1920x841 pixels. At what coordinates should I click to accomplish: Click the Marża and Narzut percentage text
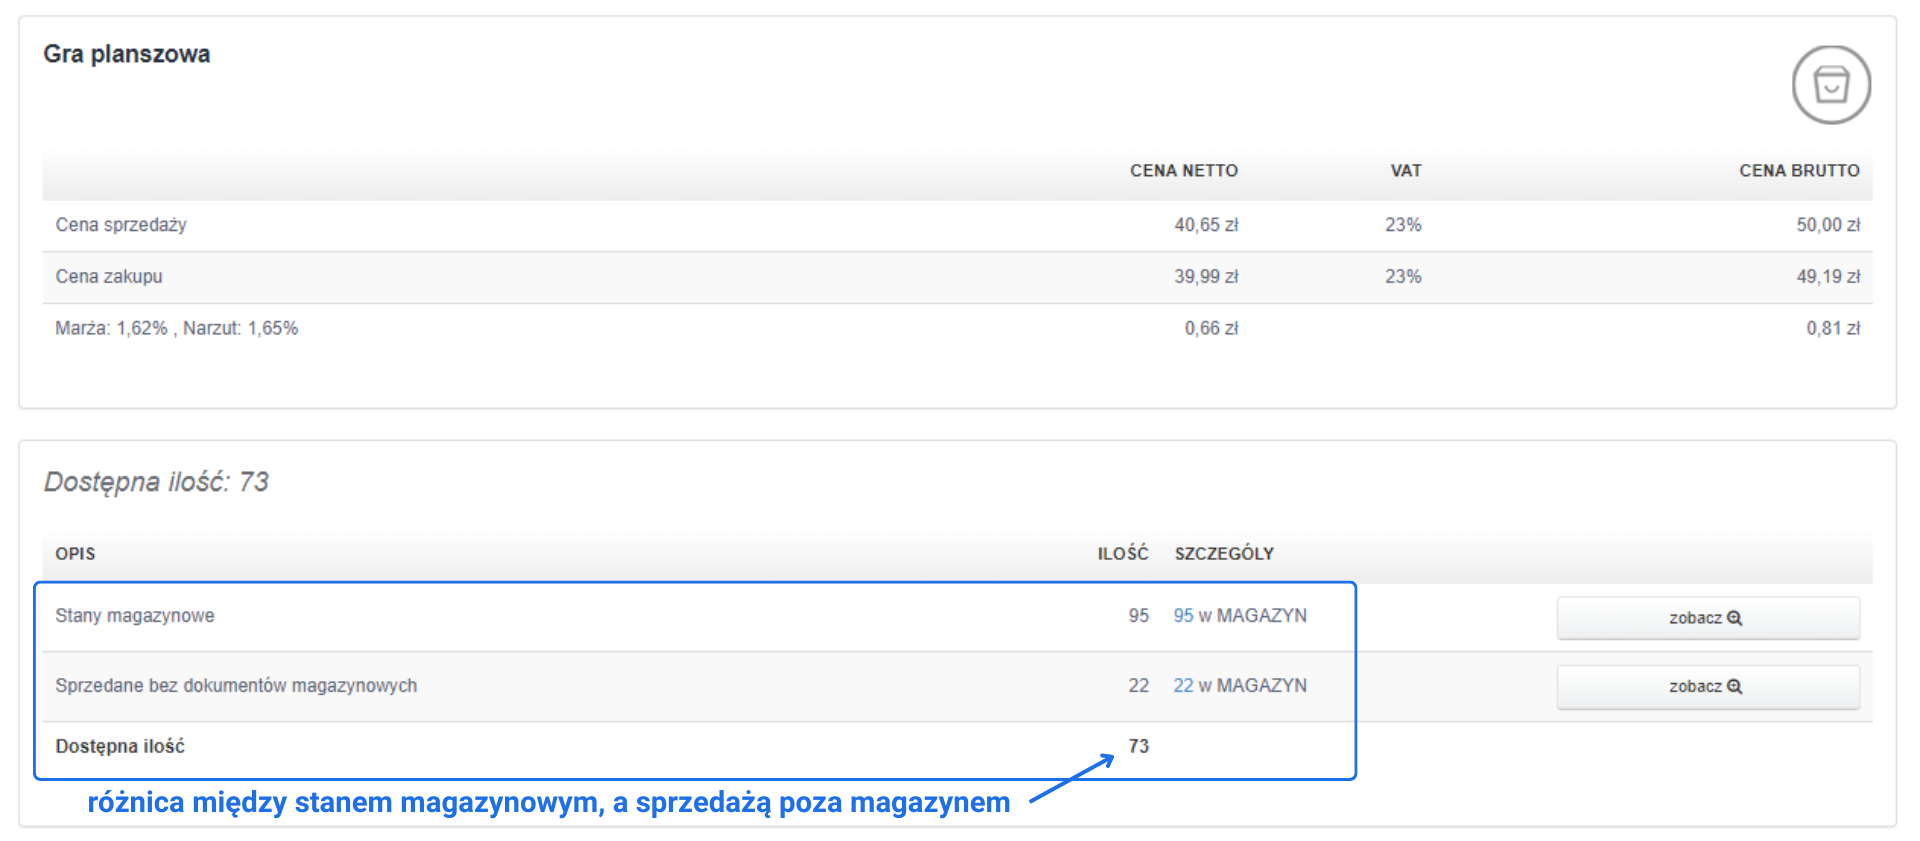(x=177, y=329)
